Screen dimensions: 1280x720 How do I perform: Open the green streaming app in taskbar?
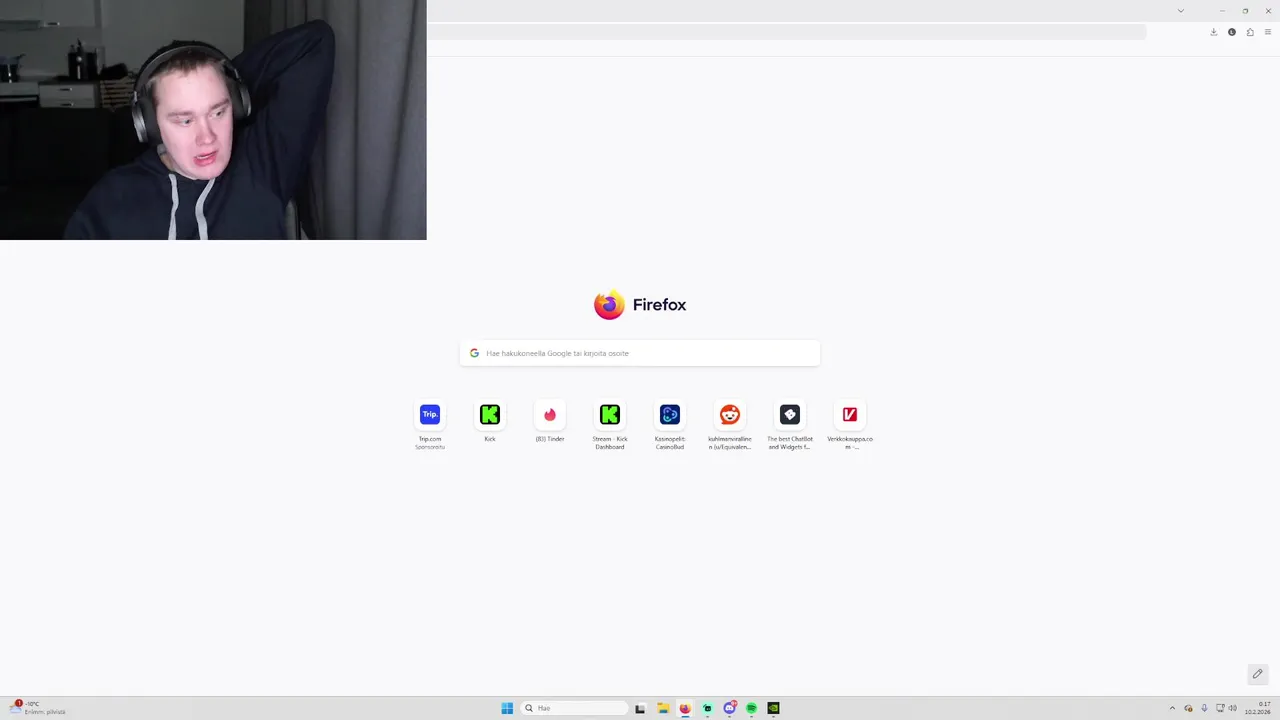pyautogui.click(x=707, y=708)
